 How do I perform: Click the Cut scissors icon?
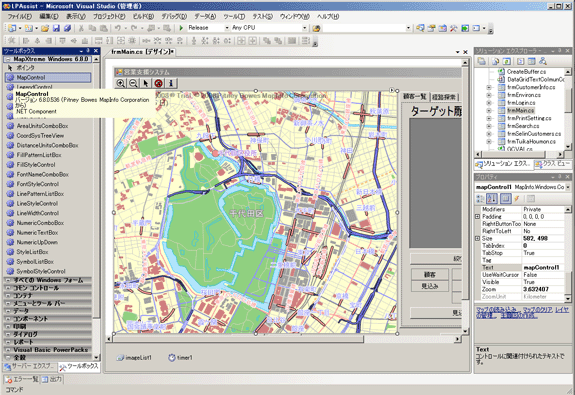pos(81,28)
